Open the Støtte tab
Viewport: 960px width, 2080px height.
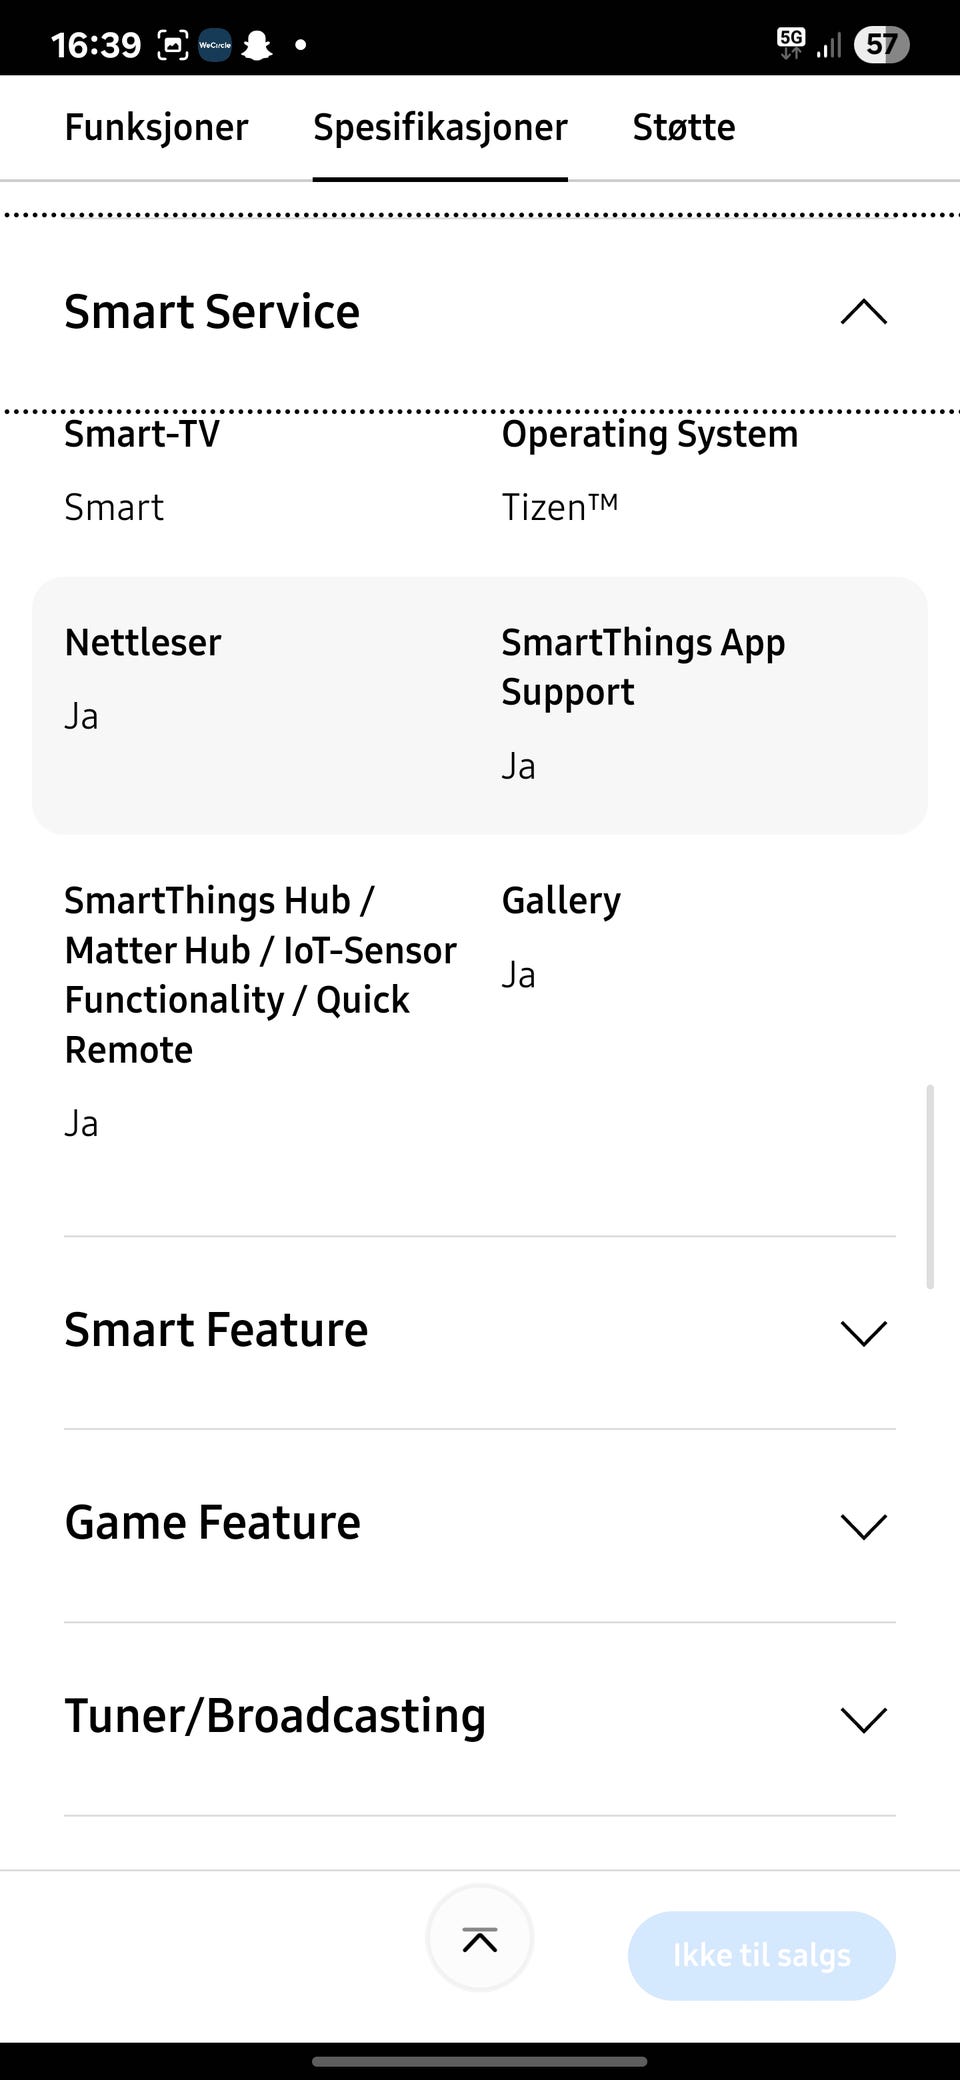pos(684,128)
